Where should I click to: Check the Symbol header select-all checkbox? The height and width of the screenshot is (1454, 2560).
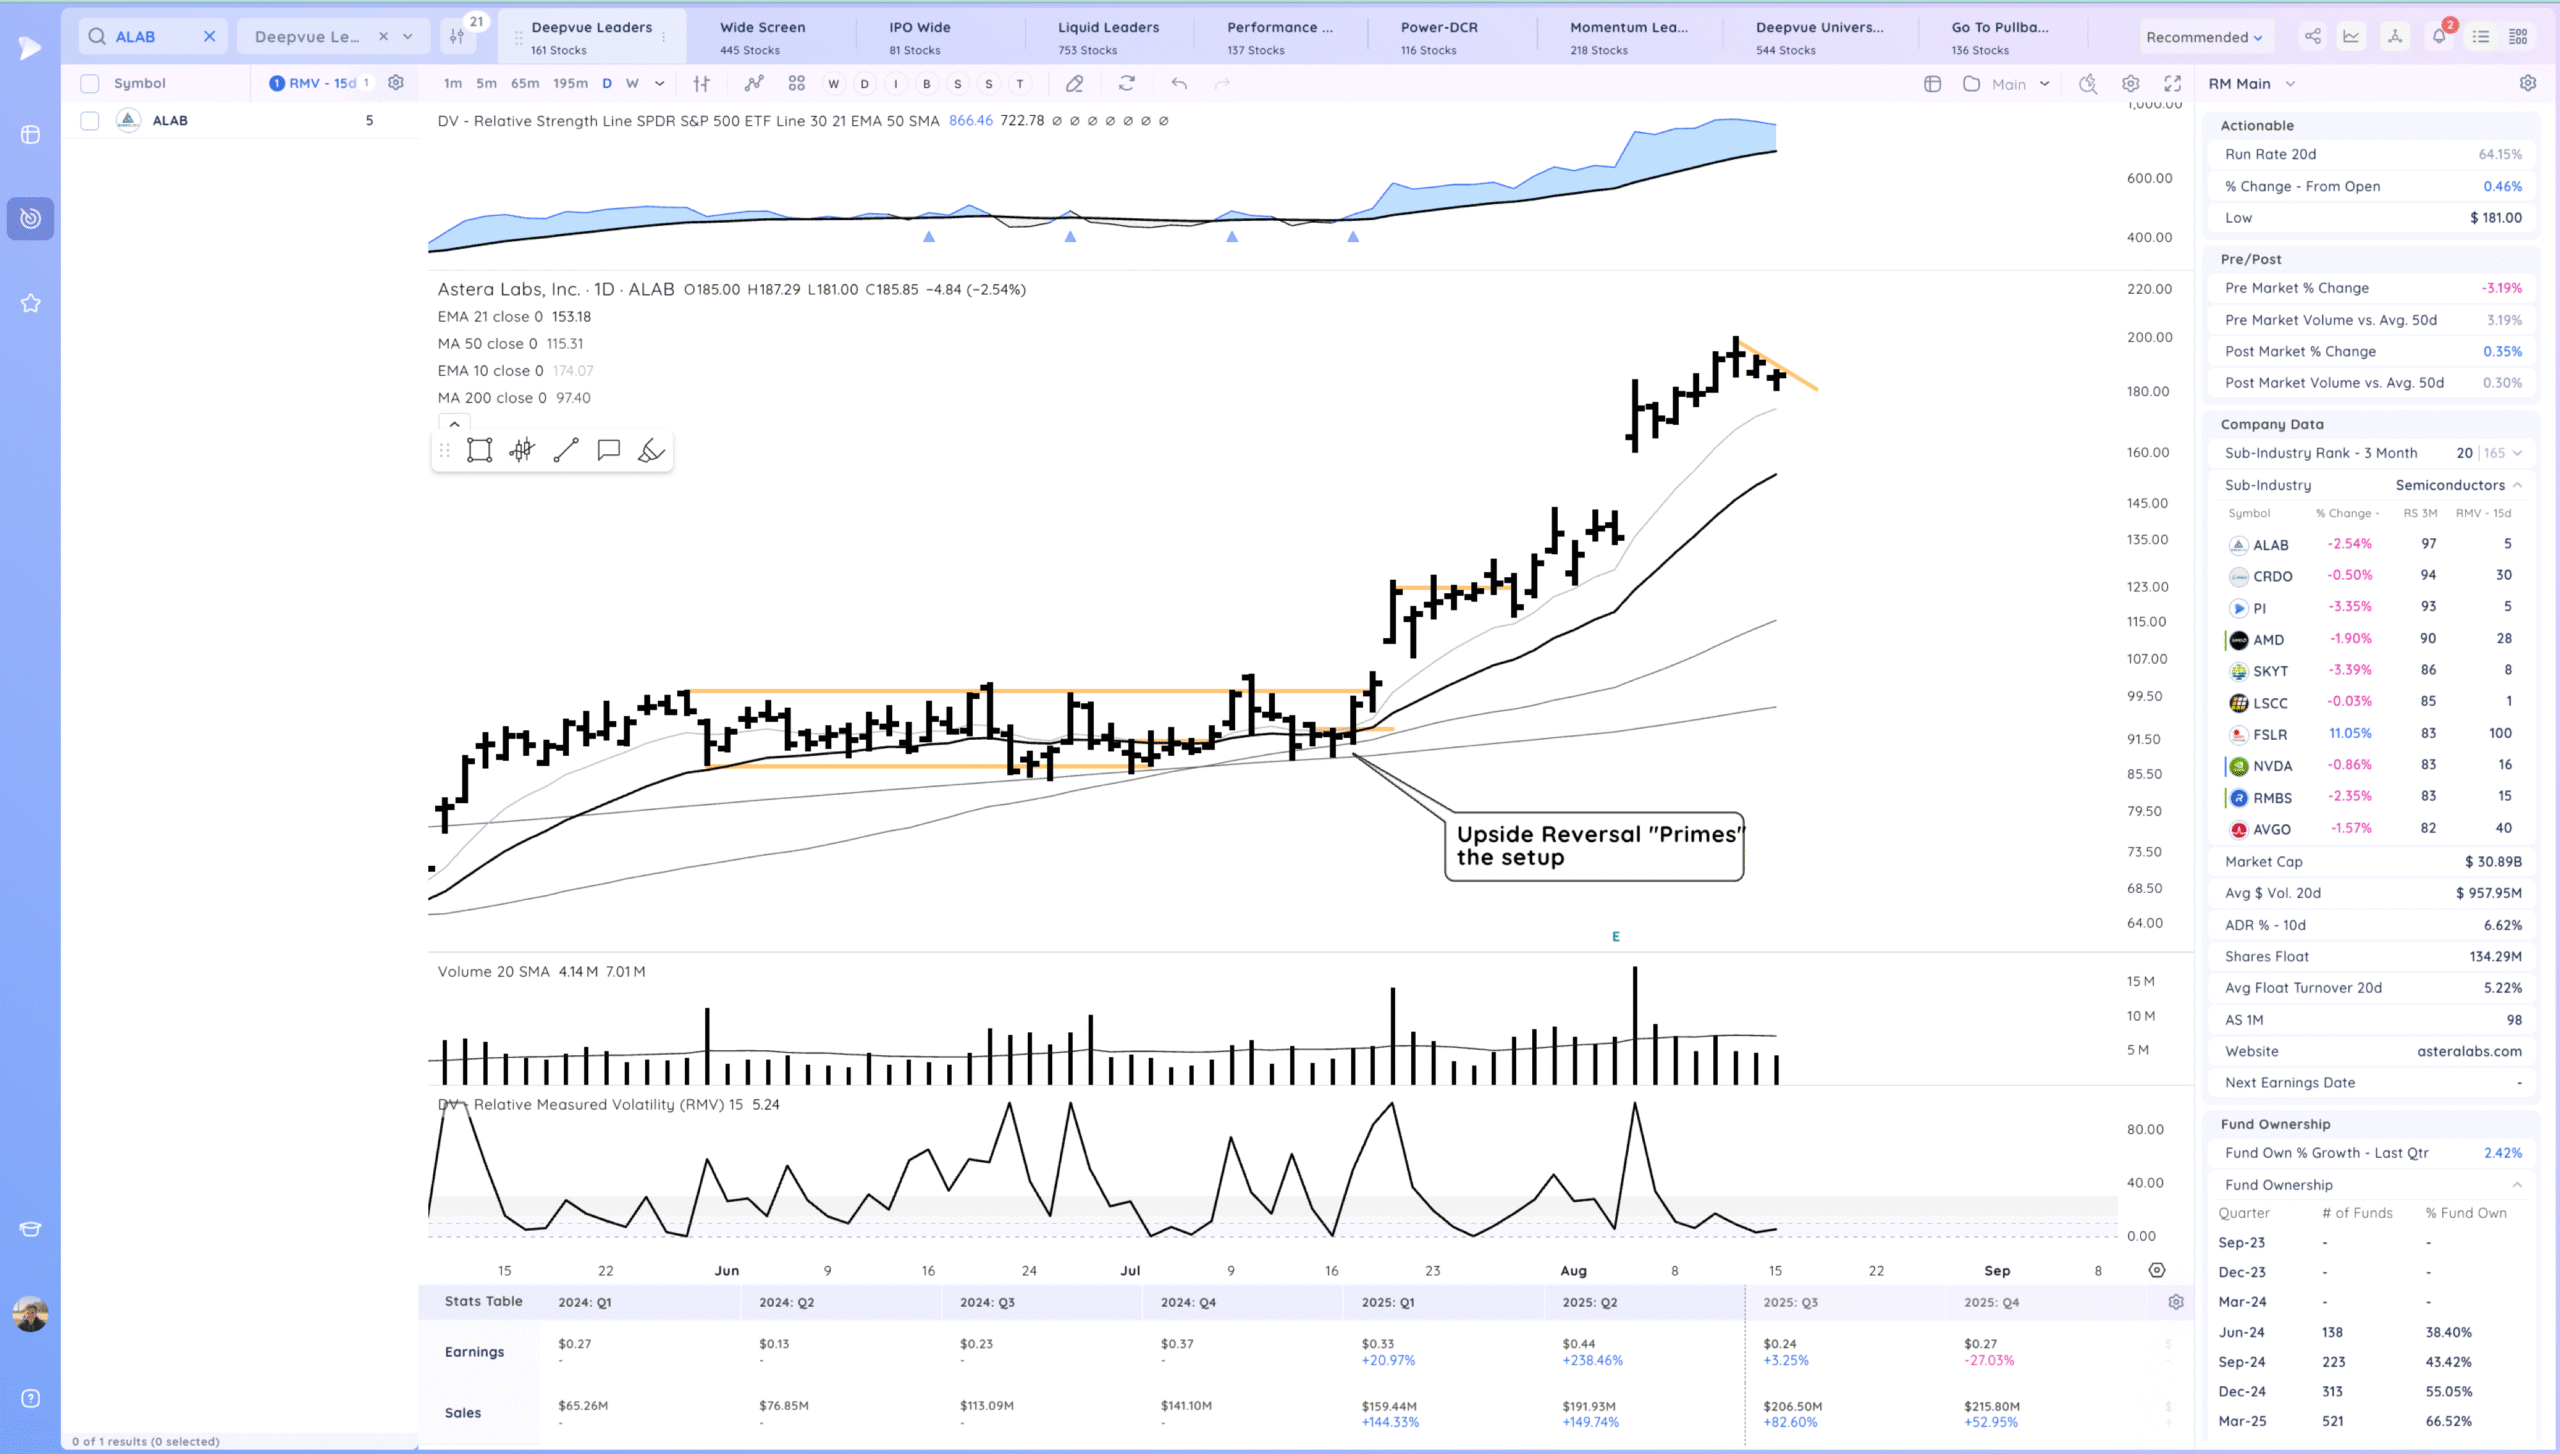coord(90,84)
